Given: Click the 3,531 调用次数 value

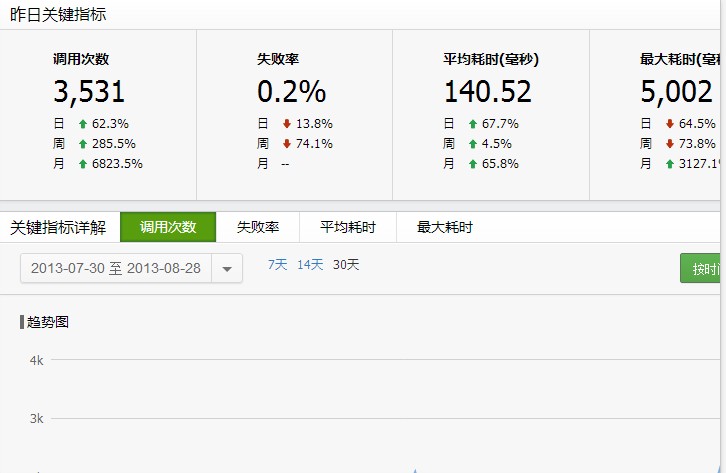Looking at the screenshot, I should click(x=89, y=91).
